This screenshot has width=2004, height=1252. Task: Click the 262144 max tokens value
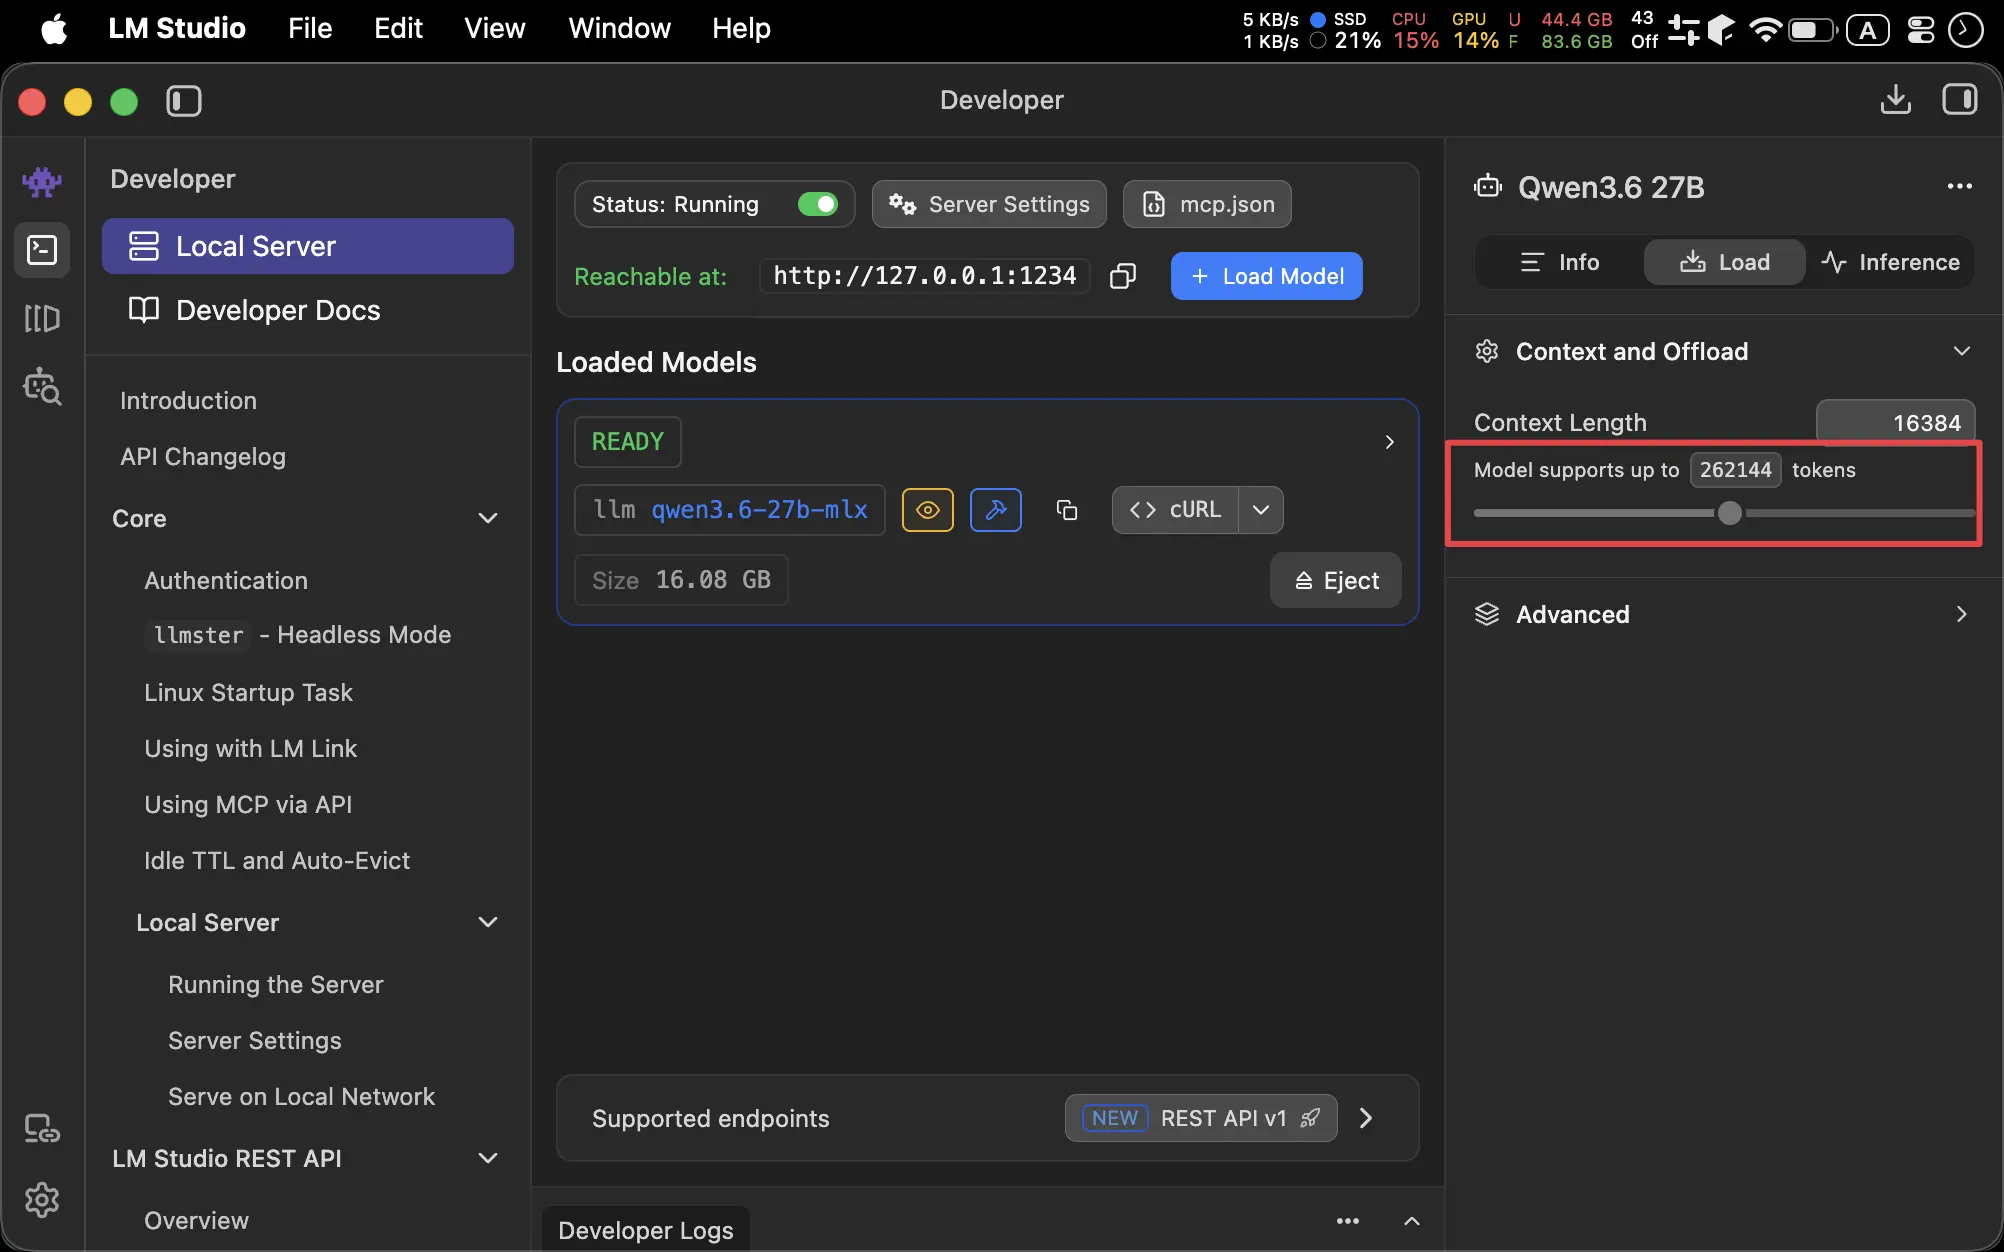click(1736, 470)
